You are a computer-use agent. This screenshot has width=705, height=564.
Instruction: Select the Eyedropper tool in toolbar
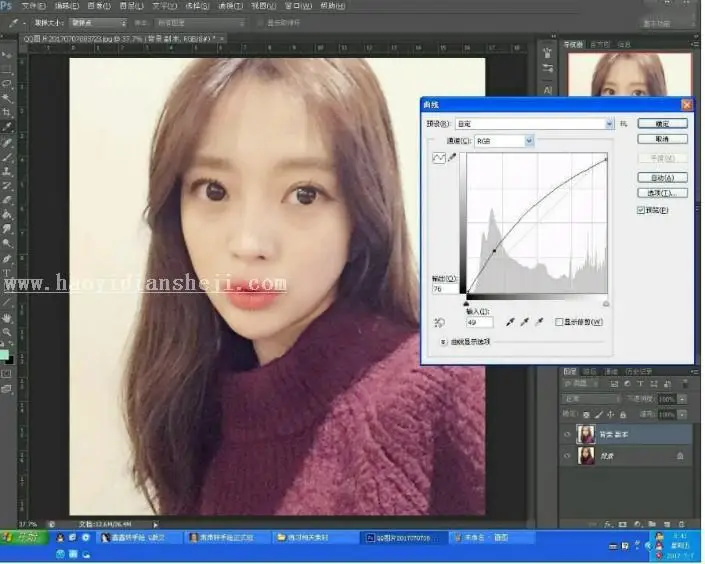pos(7,127)
